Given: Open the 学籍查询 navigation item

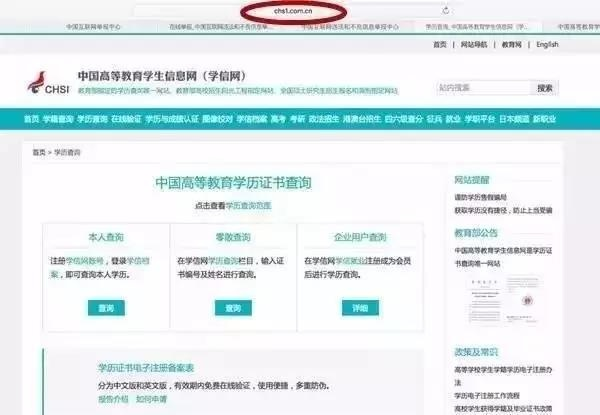Looking at the screenshot, I should pos(58,119).
